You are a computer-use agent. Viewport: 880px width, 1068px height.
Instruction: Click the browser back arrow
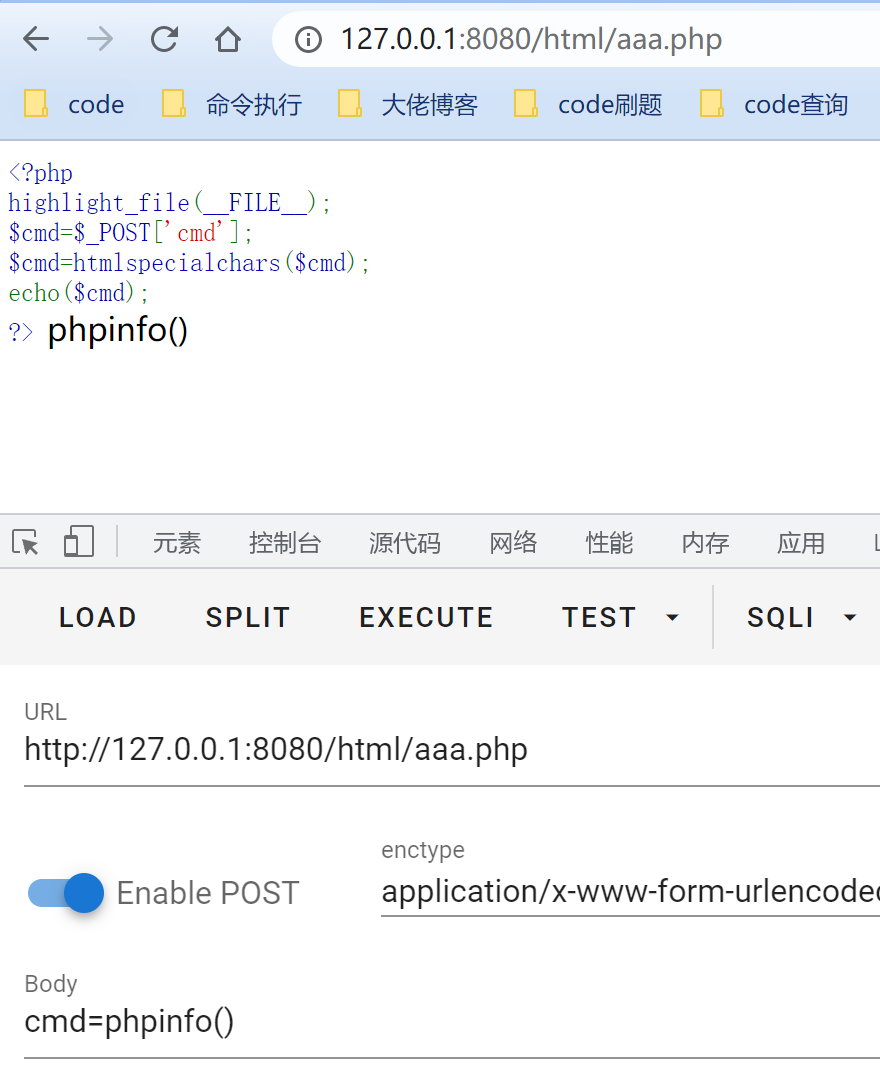[36, 40]
